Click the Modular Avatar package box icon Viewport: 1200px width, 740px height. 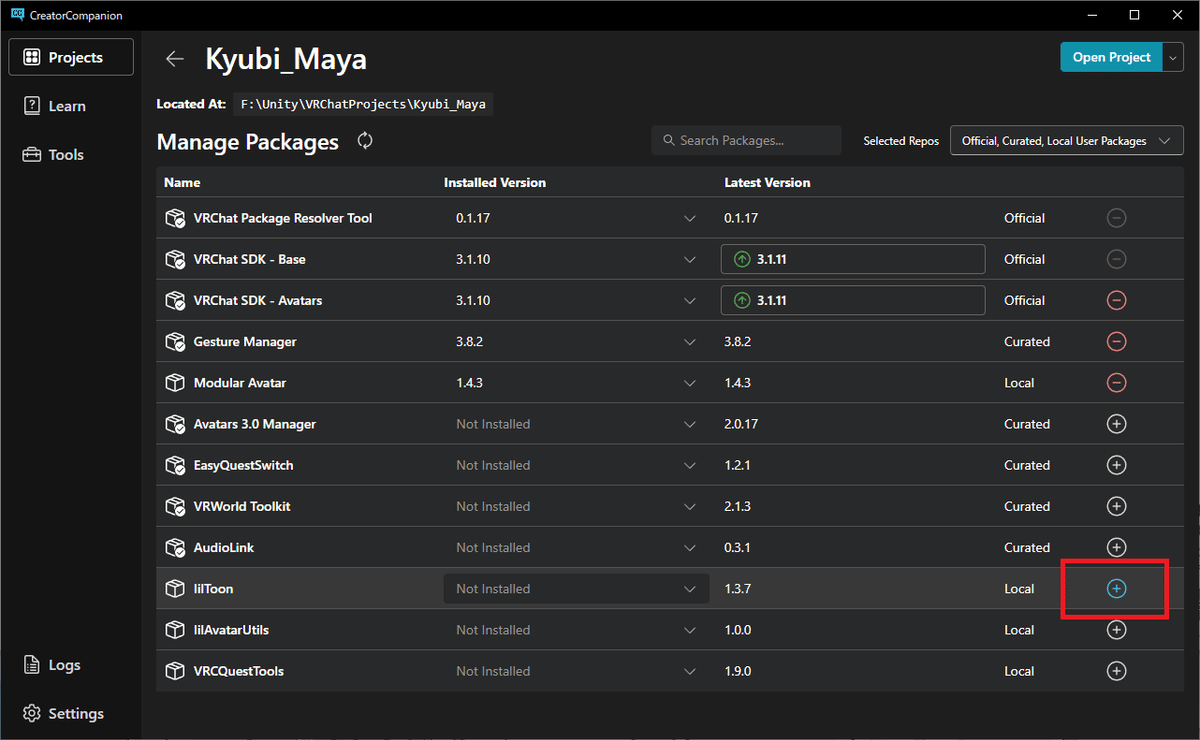pos(175,383)
